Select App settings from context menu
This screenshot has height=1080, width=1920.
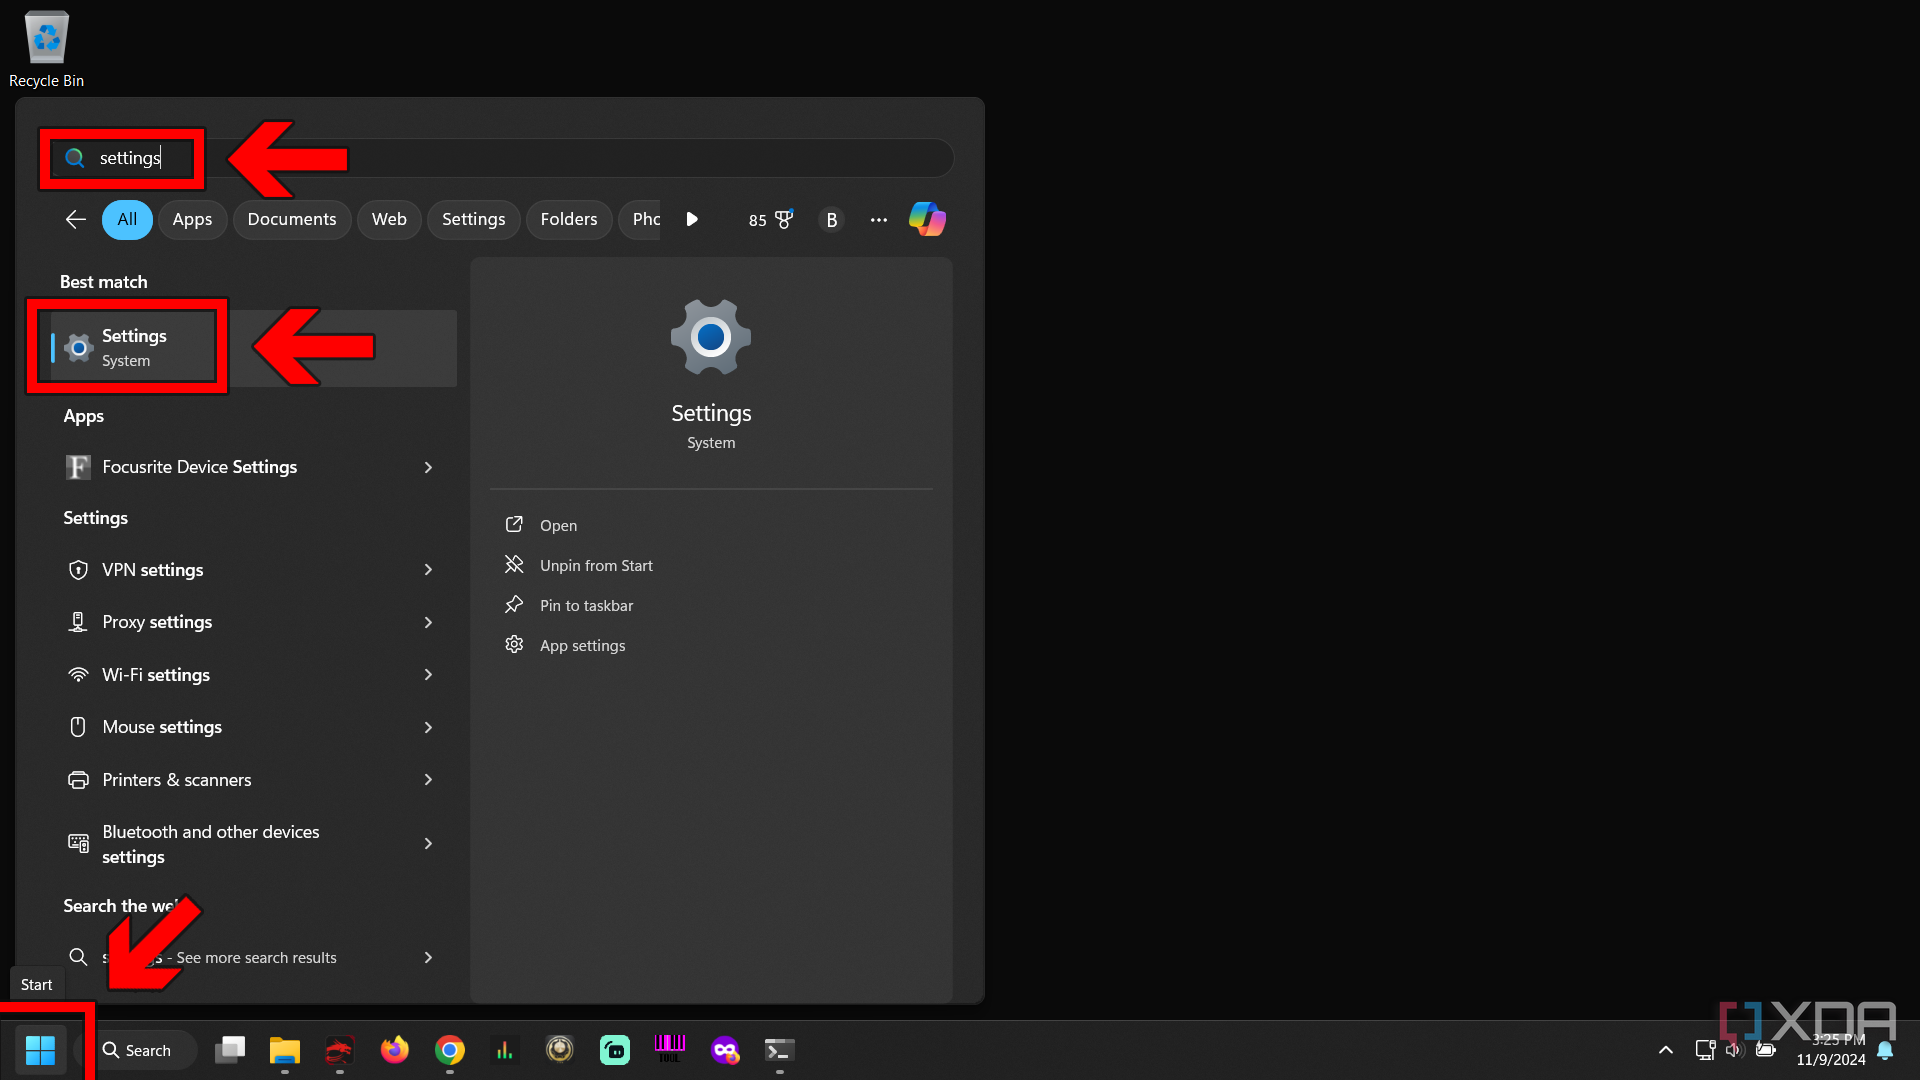[583, 645]
